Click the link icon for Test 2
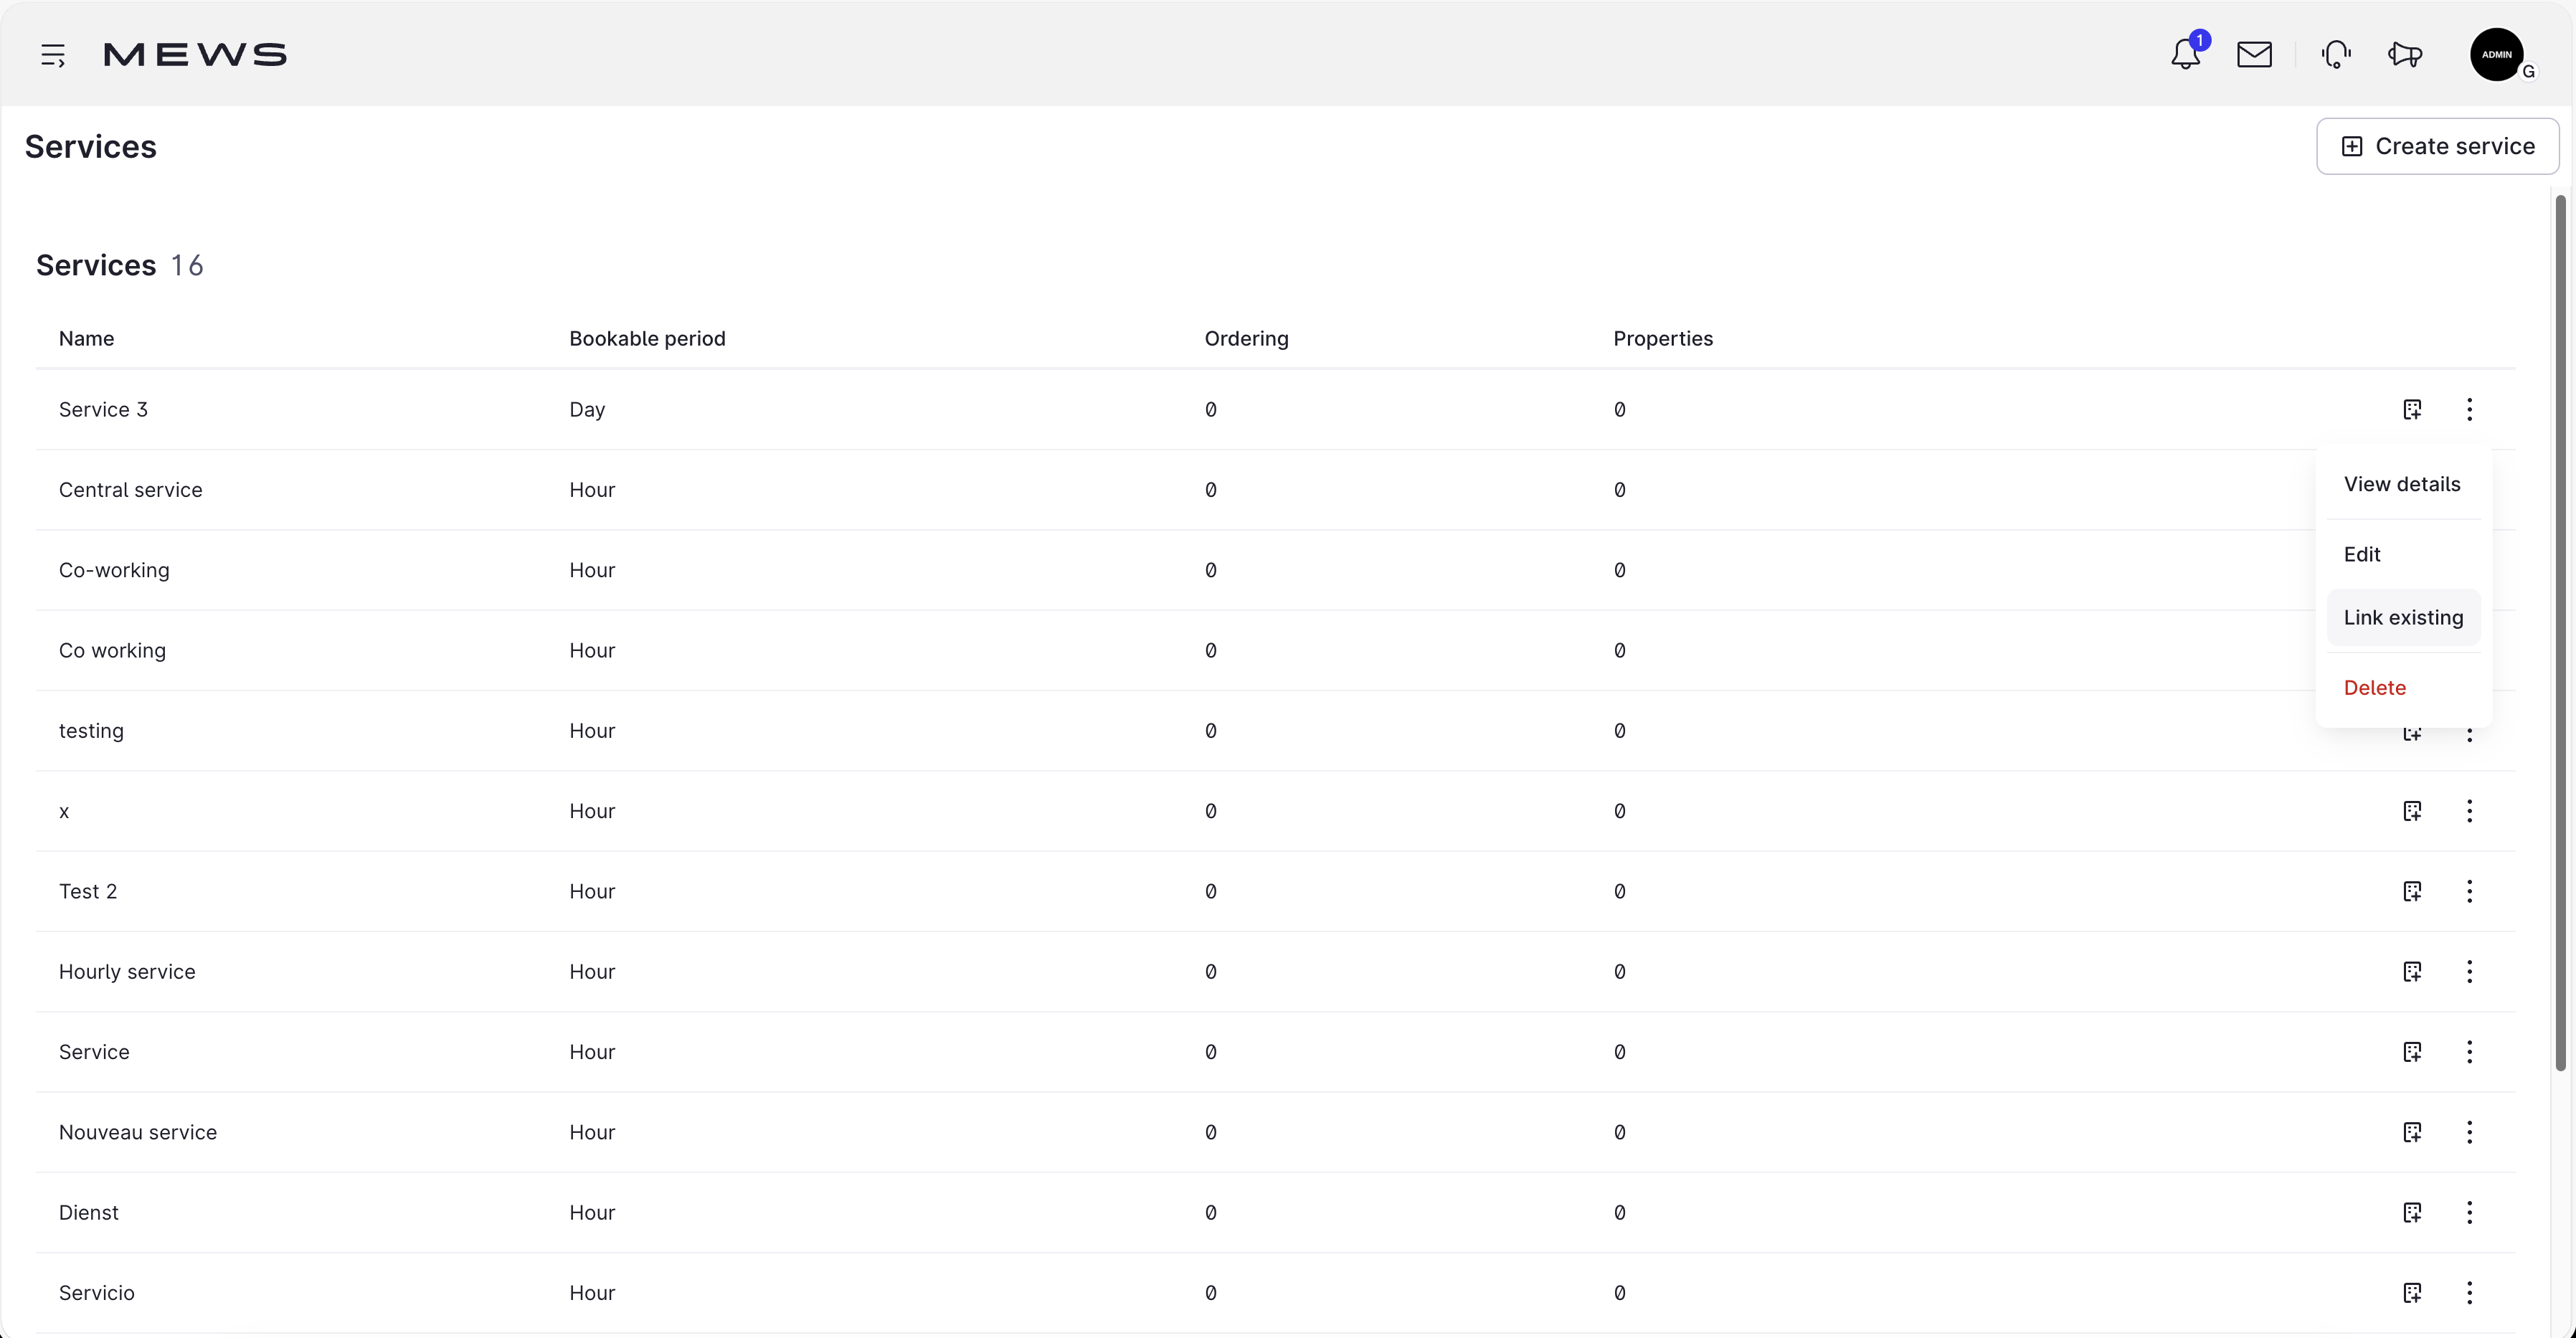The width and height of the screenshot is (2576, 1338). pos(2412,891)
